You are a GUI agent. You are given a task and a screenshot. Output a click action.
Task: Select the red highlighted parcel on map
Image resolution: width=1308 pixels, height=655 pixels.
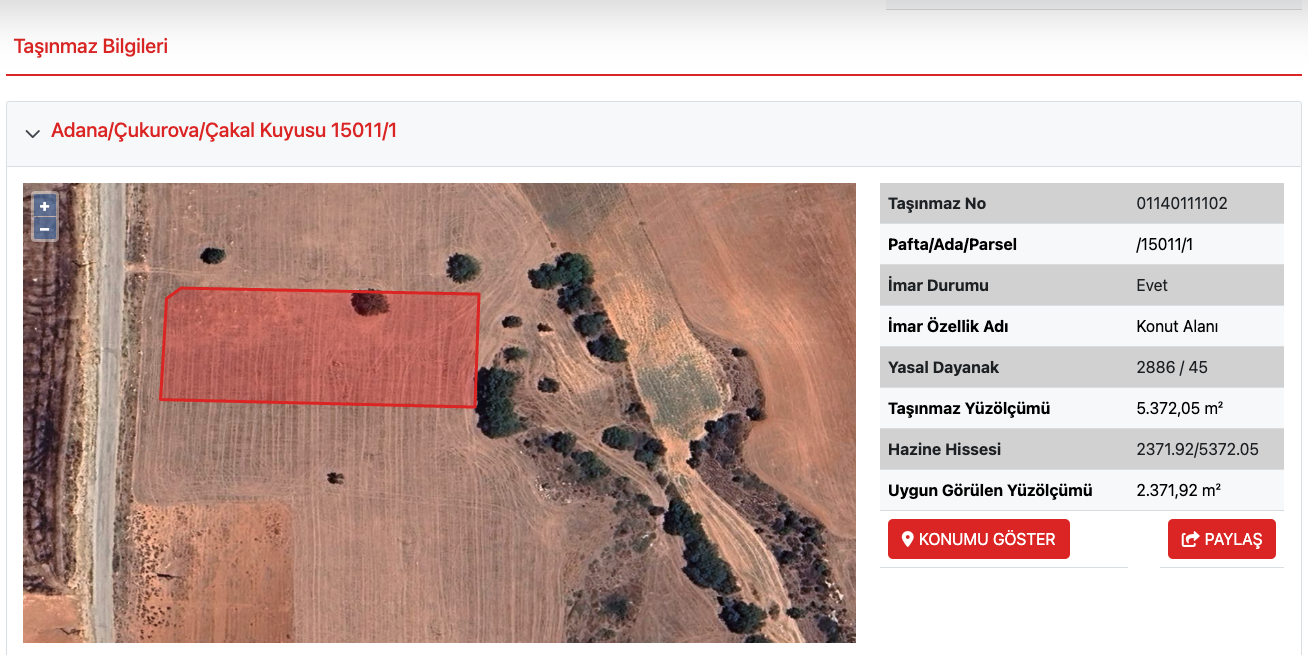pos(320,348)
